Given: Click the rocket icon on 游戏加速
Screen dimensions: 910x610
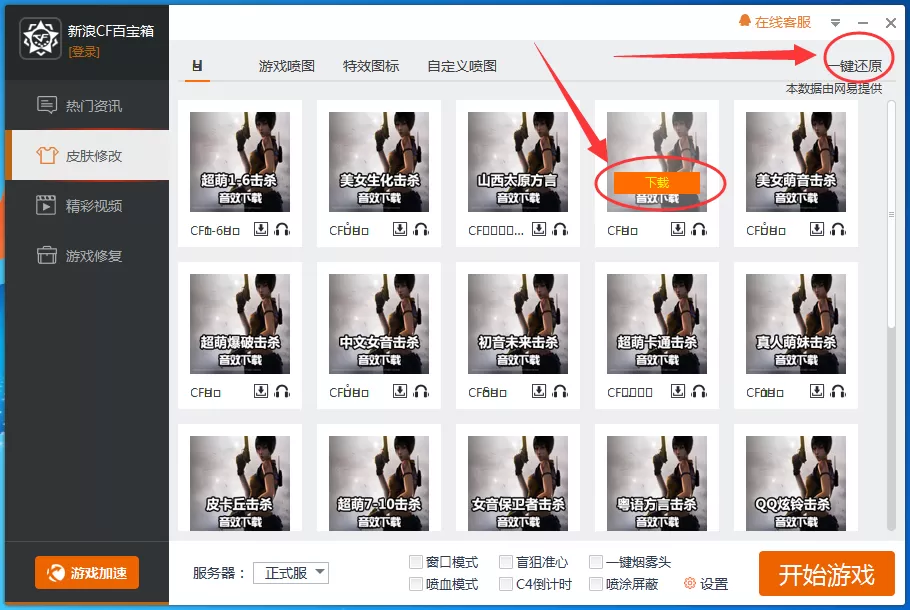Looking at the screenshot, I should [56, 573].
